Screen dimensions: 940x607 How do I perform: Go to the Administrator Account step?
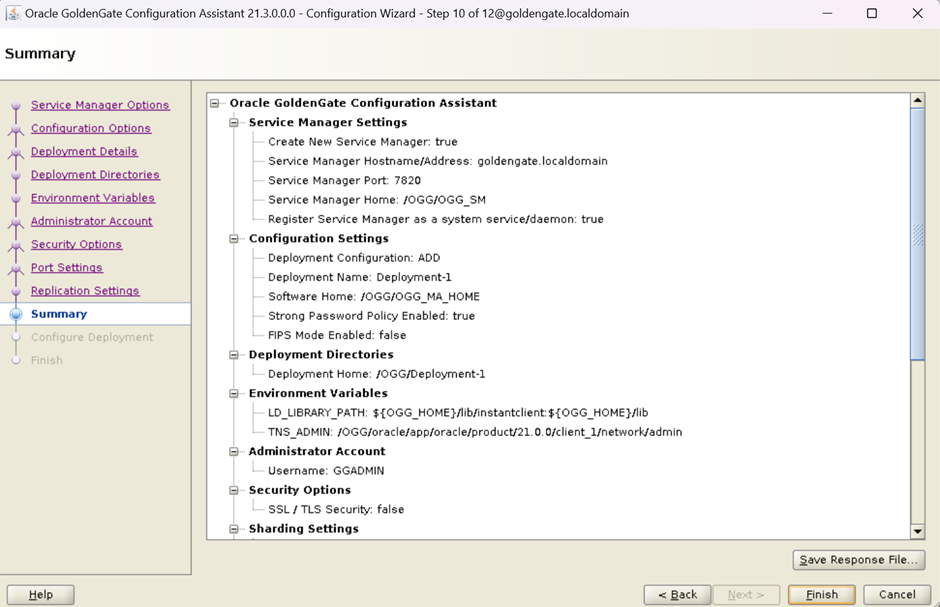[91, 221]
